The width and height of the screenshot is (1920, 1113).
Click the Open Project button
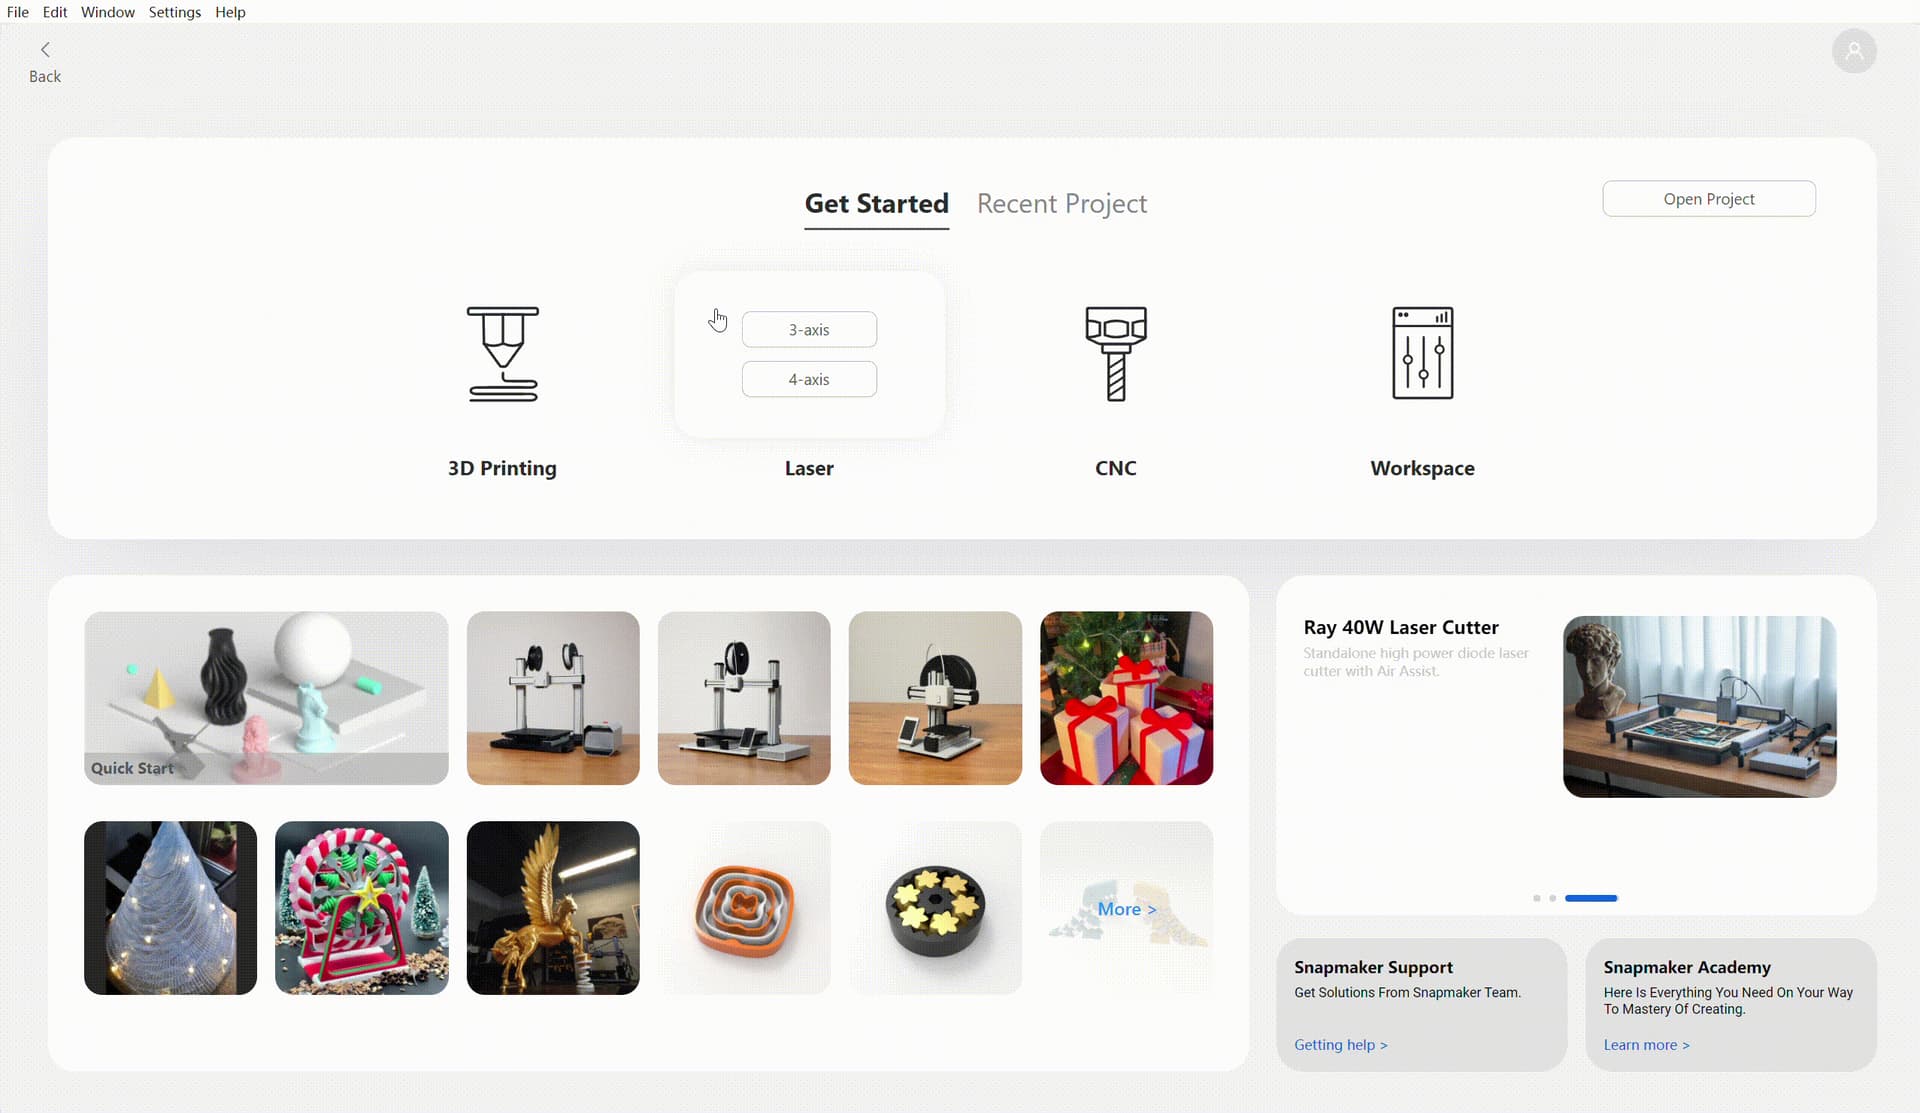click(1709, 199)
